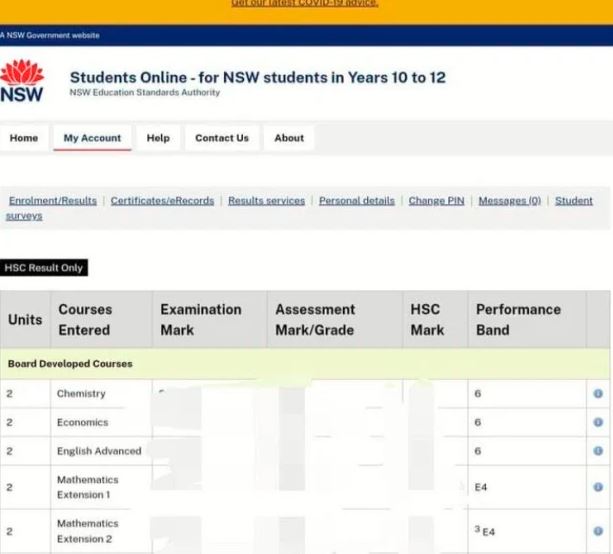Select the Mathematics Extension 1 course name
Viewport: 613px width, 554px height.
pyautogui.click(x=88, y=487)
